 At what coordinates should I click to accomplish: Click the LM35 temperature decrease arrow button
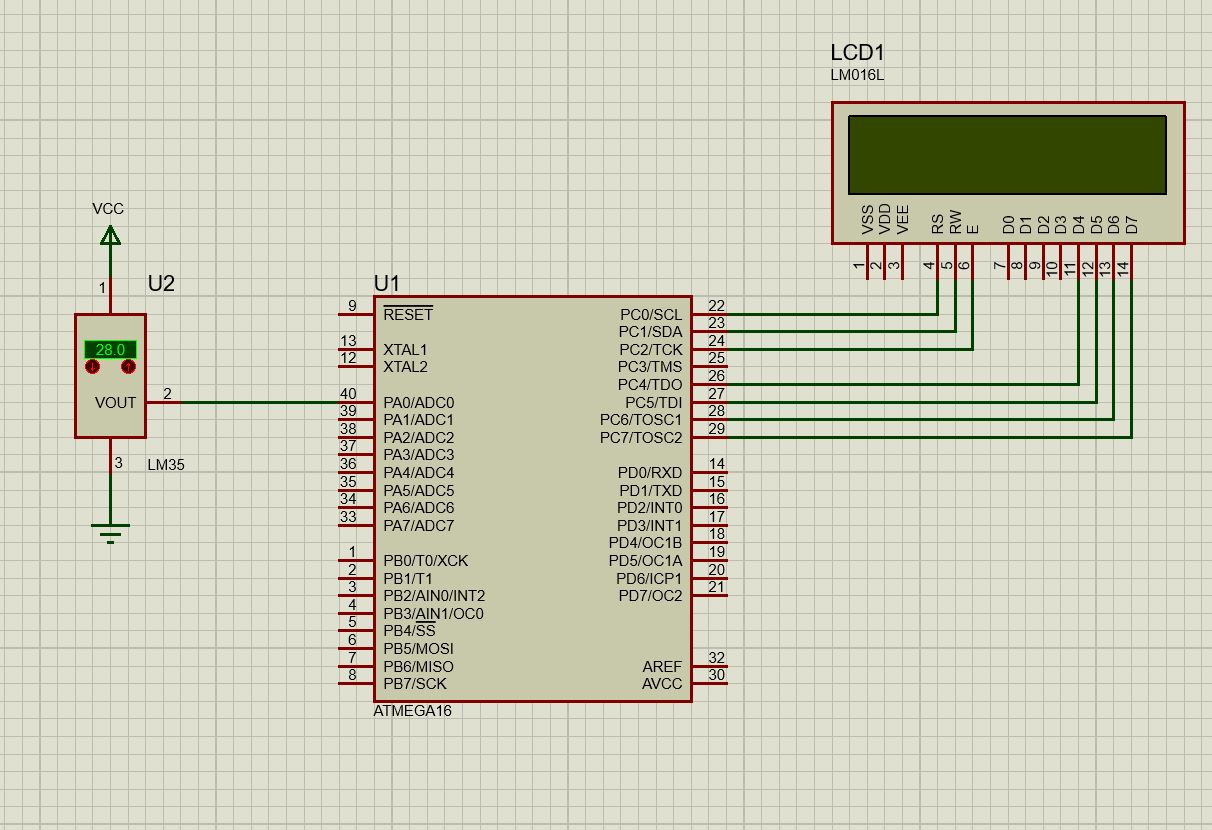(x=92, y=367)
